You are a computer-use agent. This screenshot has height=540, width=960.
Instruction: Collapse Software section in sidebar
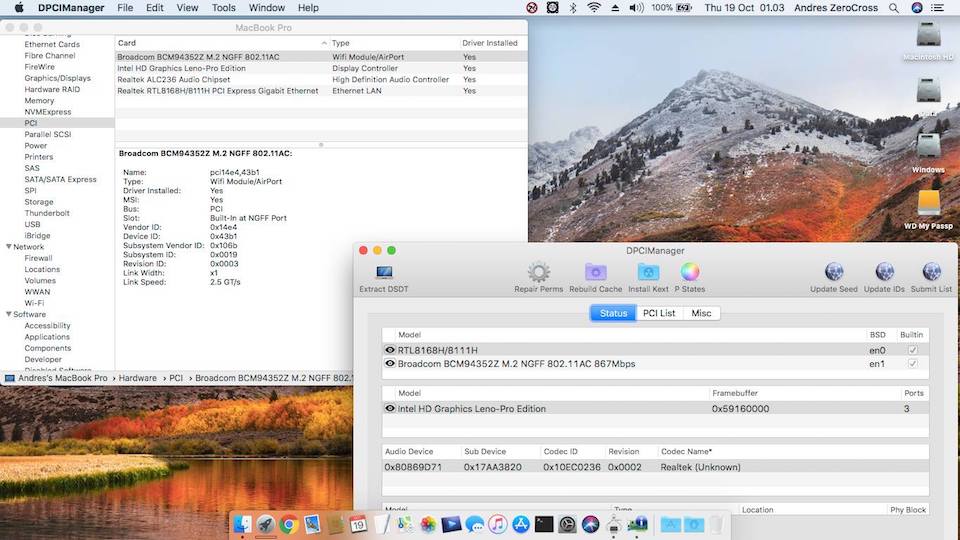(x=9, y=314)
